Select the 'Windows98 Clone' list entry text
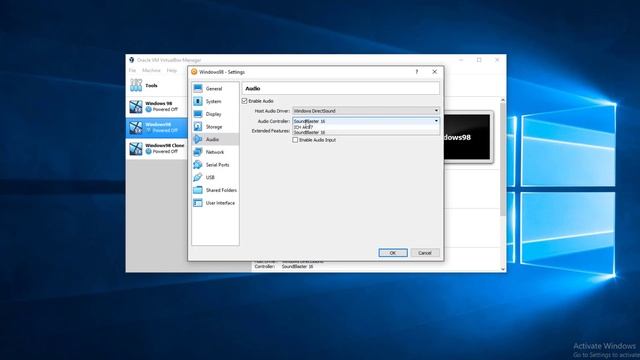The width and height of the screenshot is (640, 360). (x=164, y=145)
